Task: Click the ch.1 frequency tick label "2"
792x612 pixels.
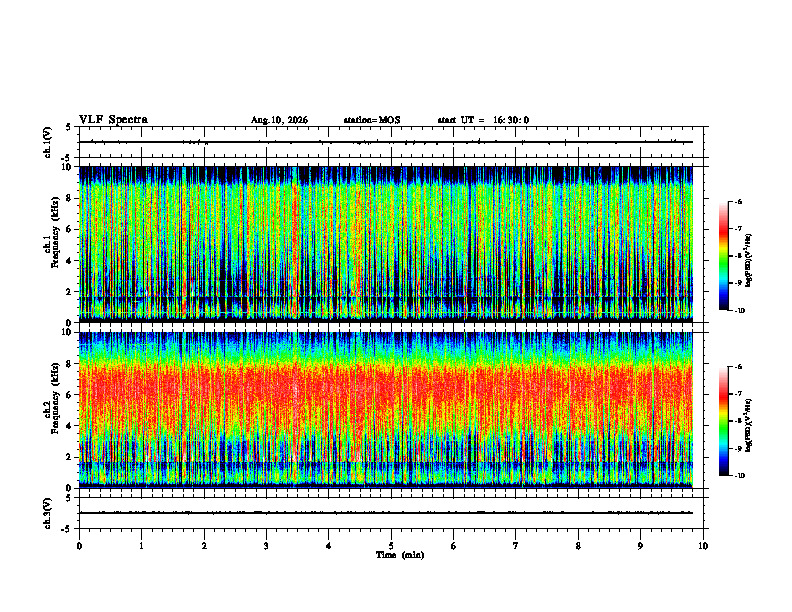Action: [x=69, y=292]
